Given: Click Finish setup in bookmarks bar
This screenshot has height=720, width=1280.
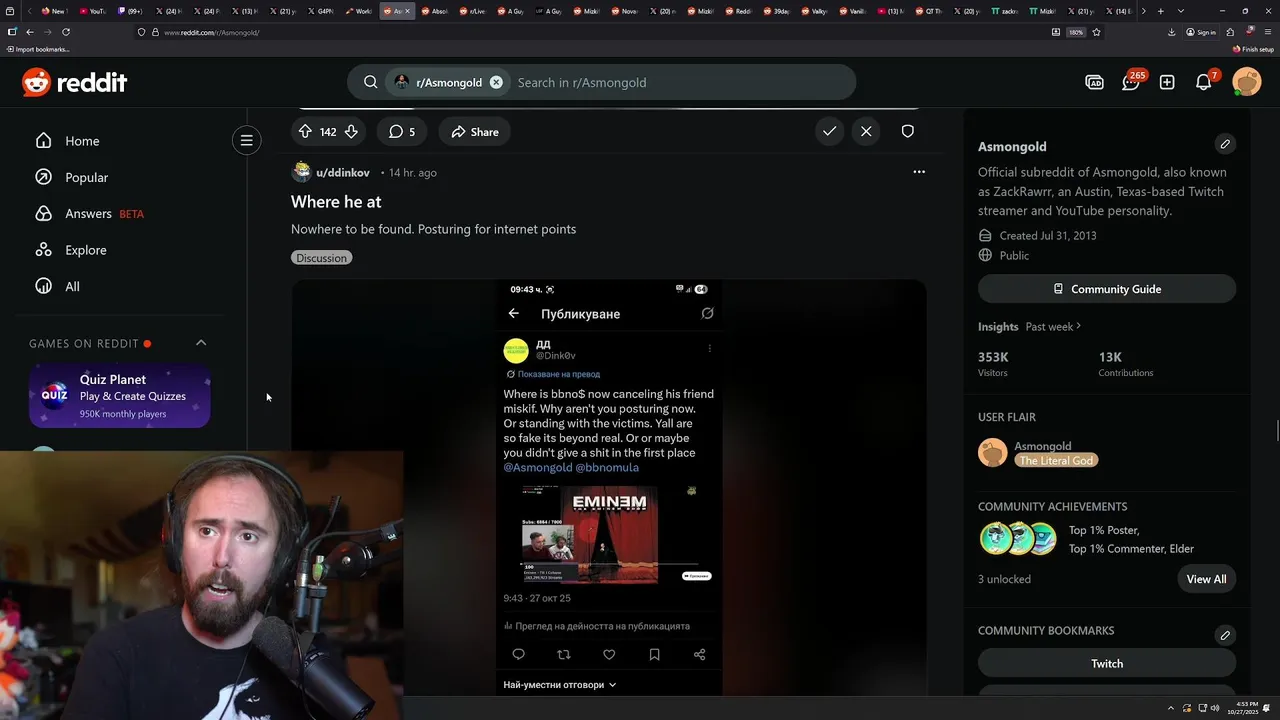Looking at the screenshot, I should tap(1254, 49).
